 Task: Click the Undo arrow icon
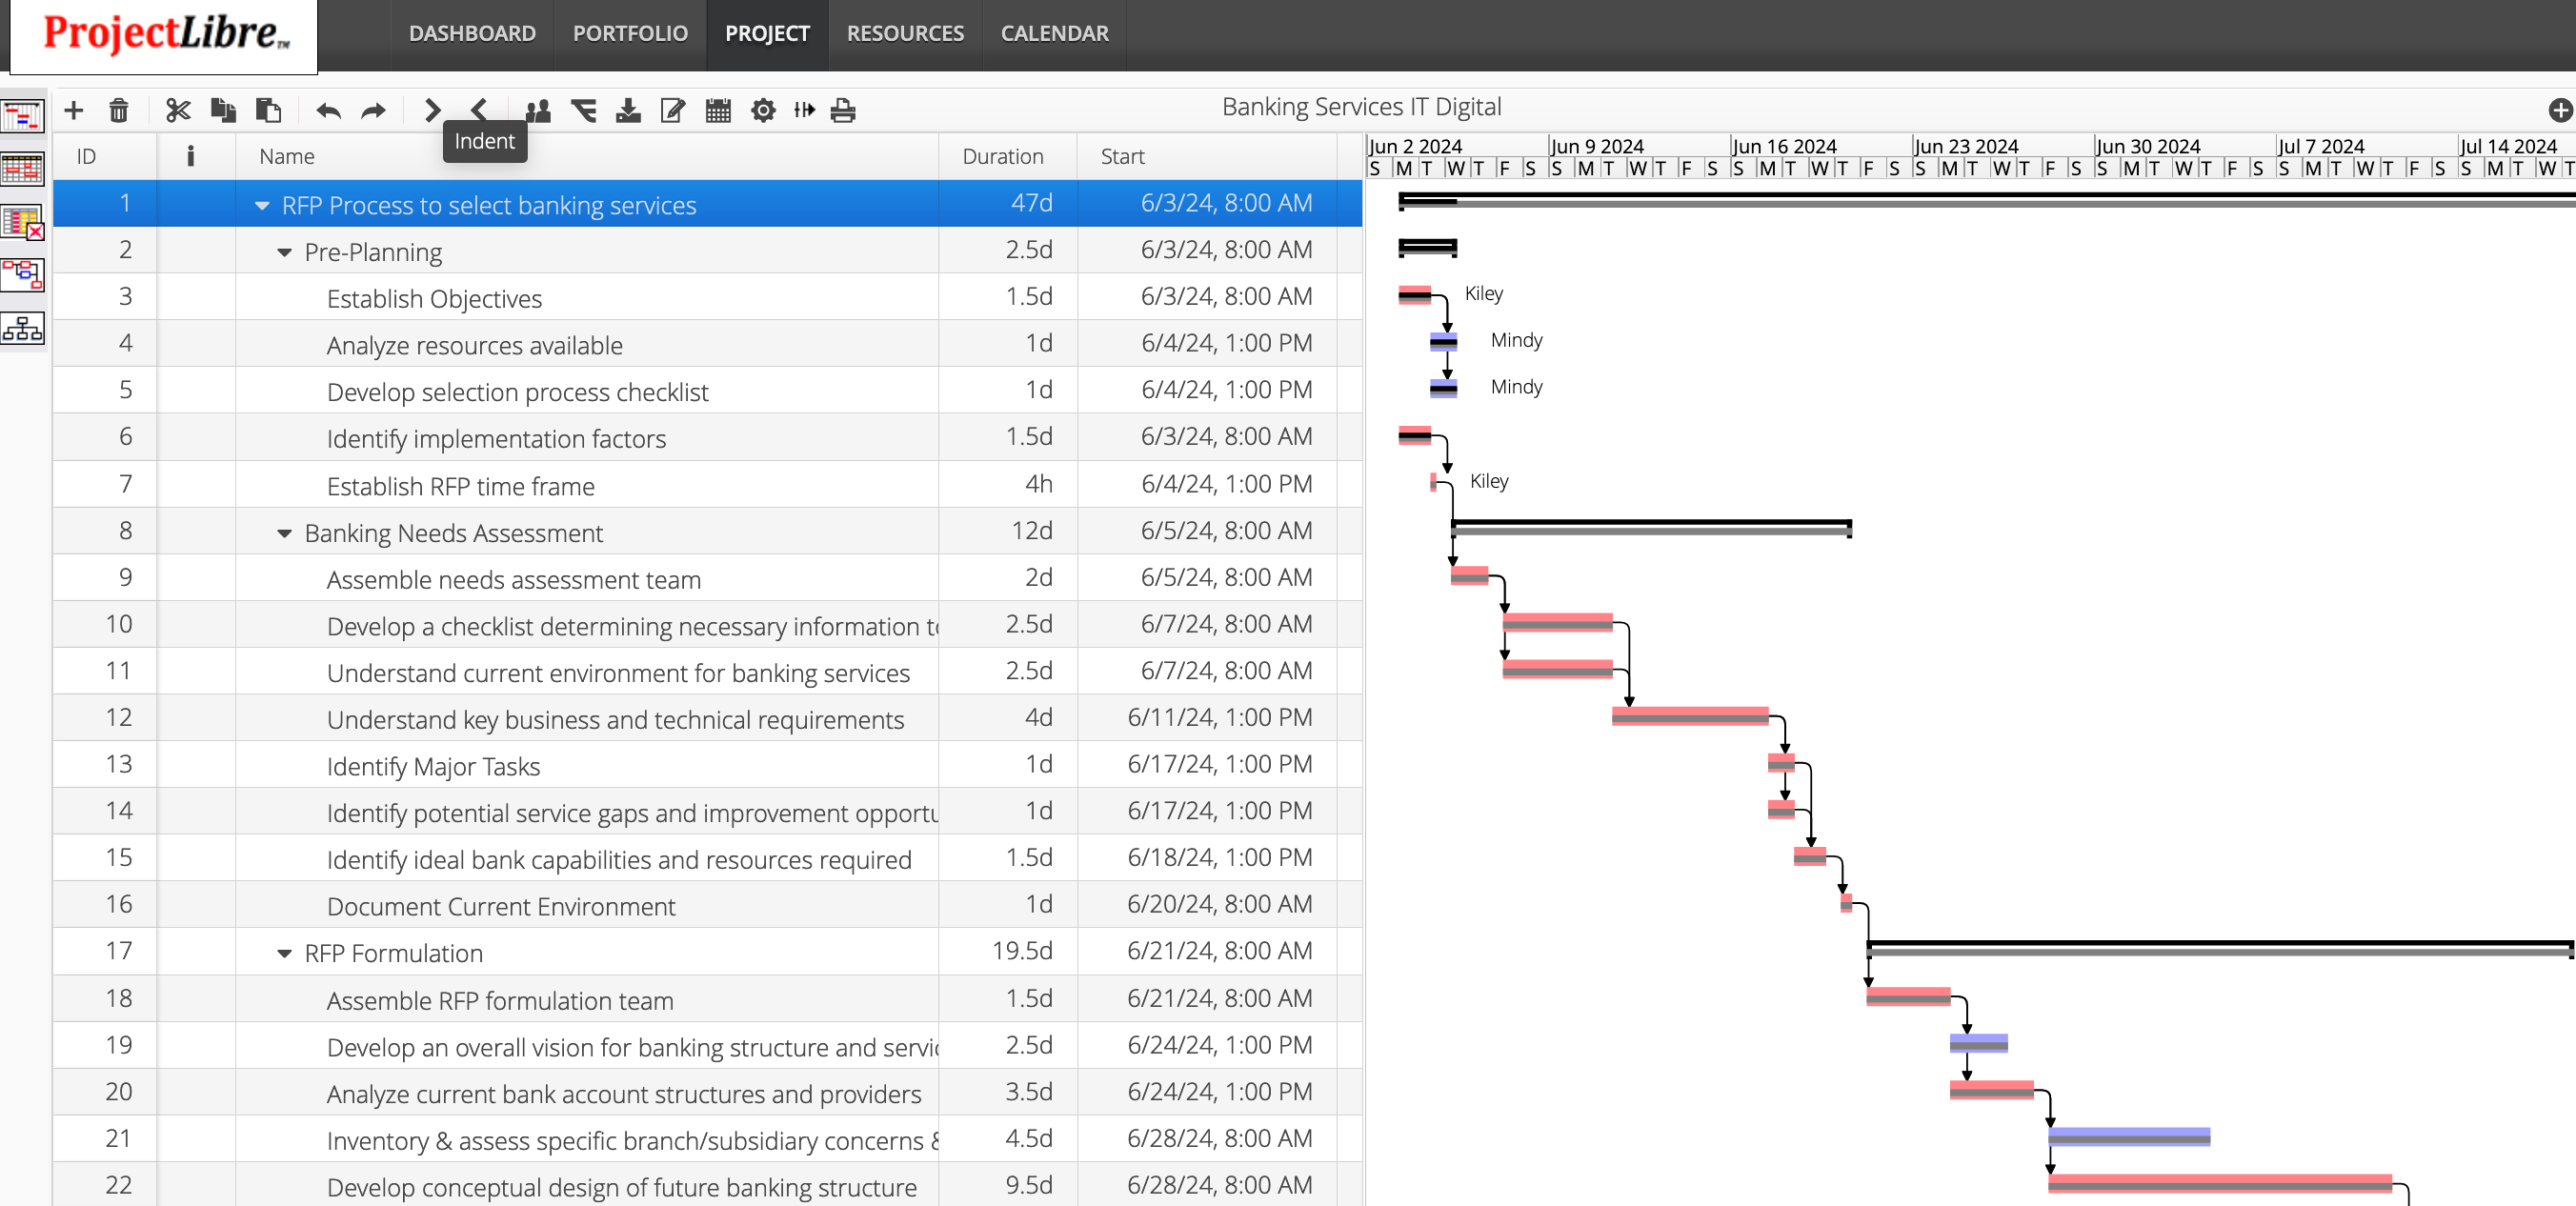326,110
